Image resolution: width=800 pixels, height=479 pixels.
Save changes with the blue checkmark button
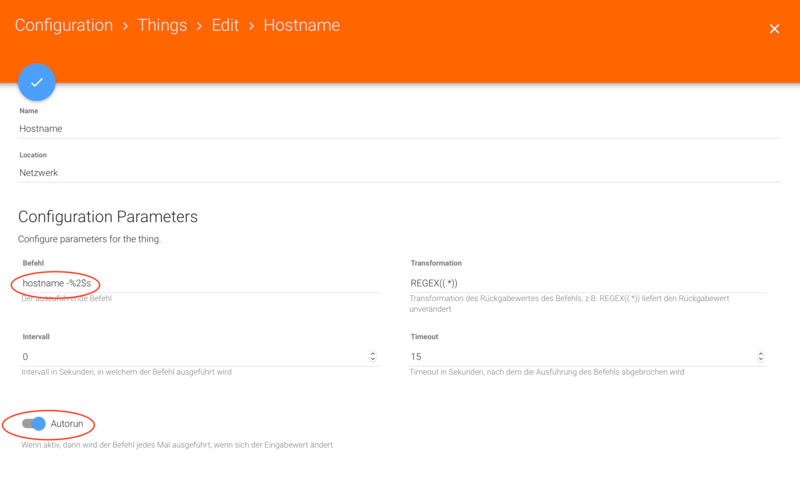(x=36, y=82)
